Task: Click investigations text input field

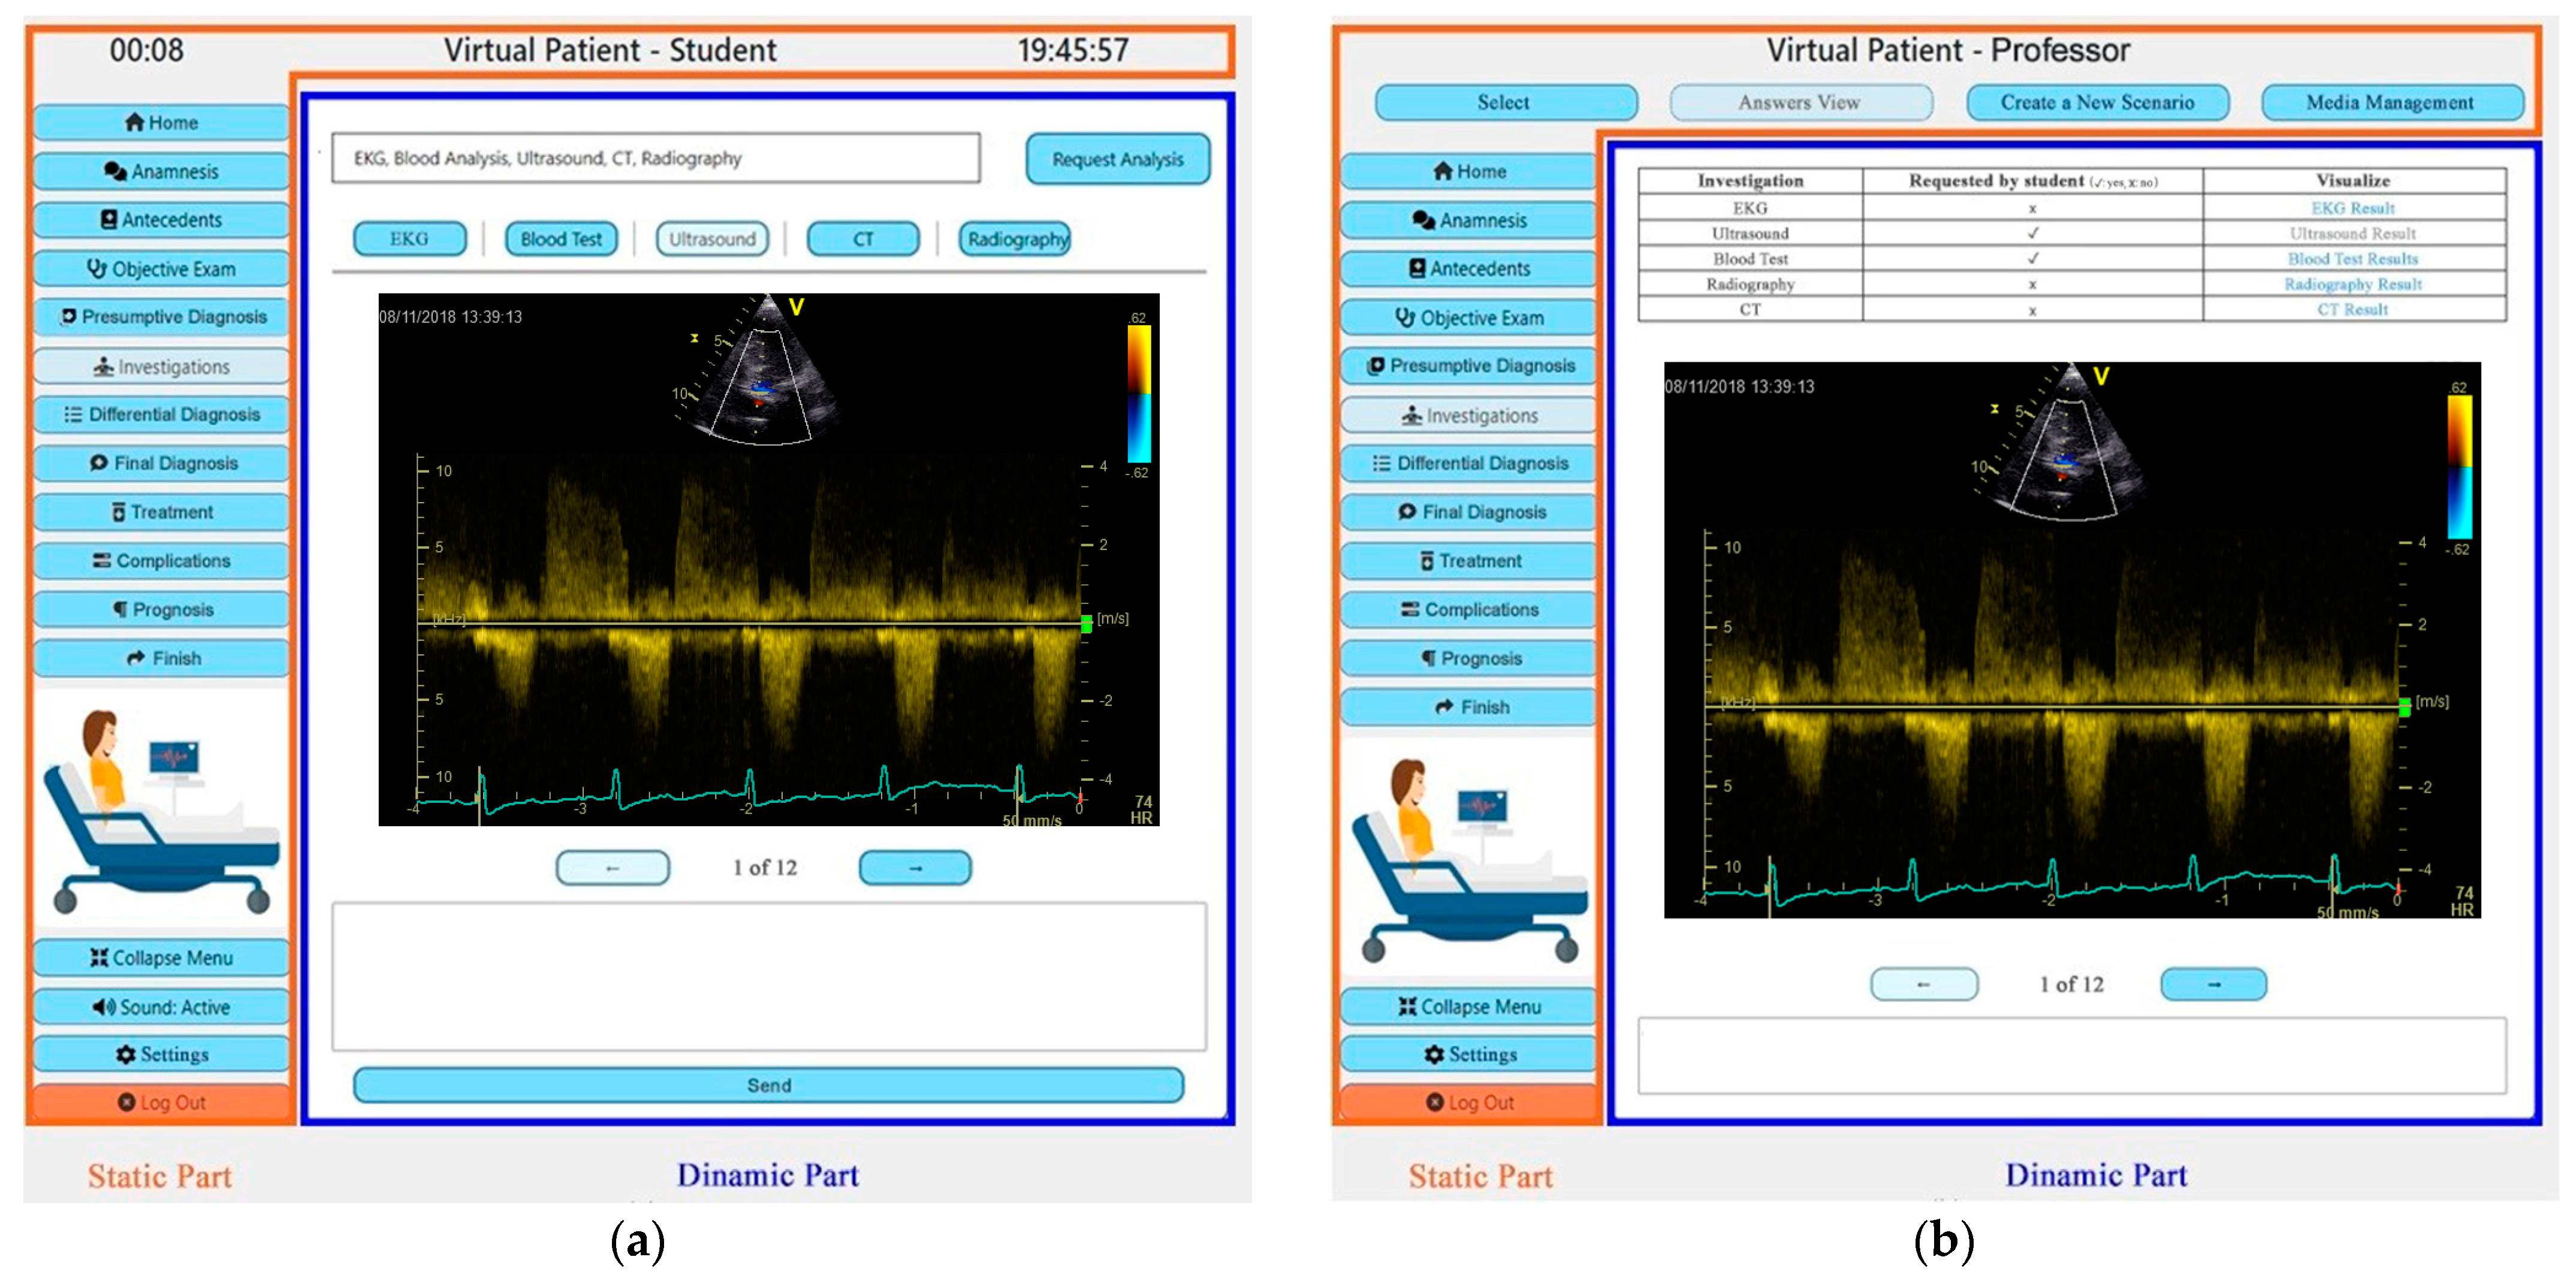Action: point(655,158)
